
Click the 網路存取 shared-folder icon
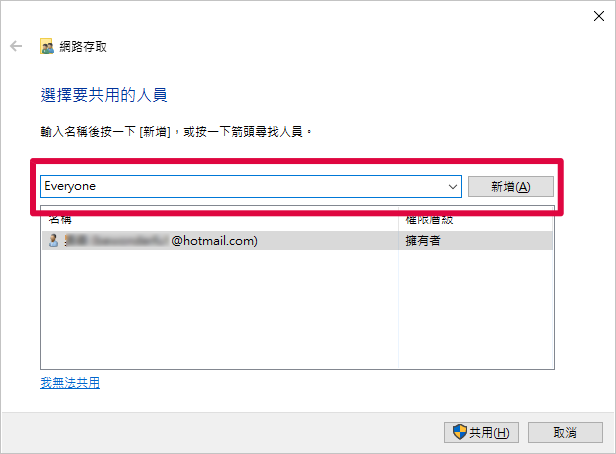(47, 46)
